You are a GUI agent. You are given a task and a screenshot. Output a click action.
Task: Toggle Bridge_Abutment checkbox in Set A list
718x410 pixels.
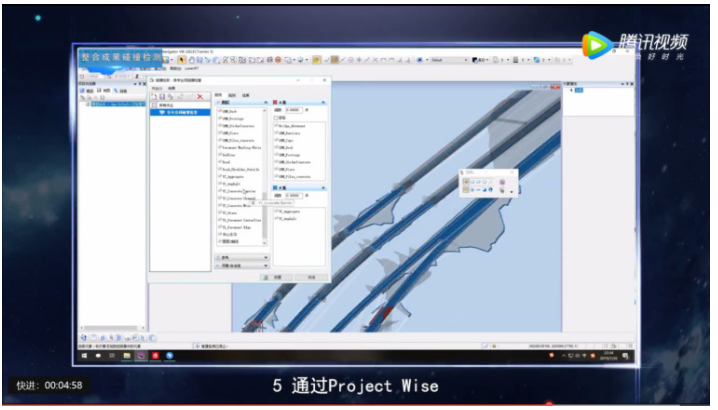277,126
